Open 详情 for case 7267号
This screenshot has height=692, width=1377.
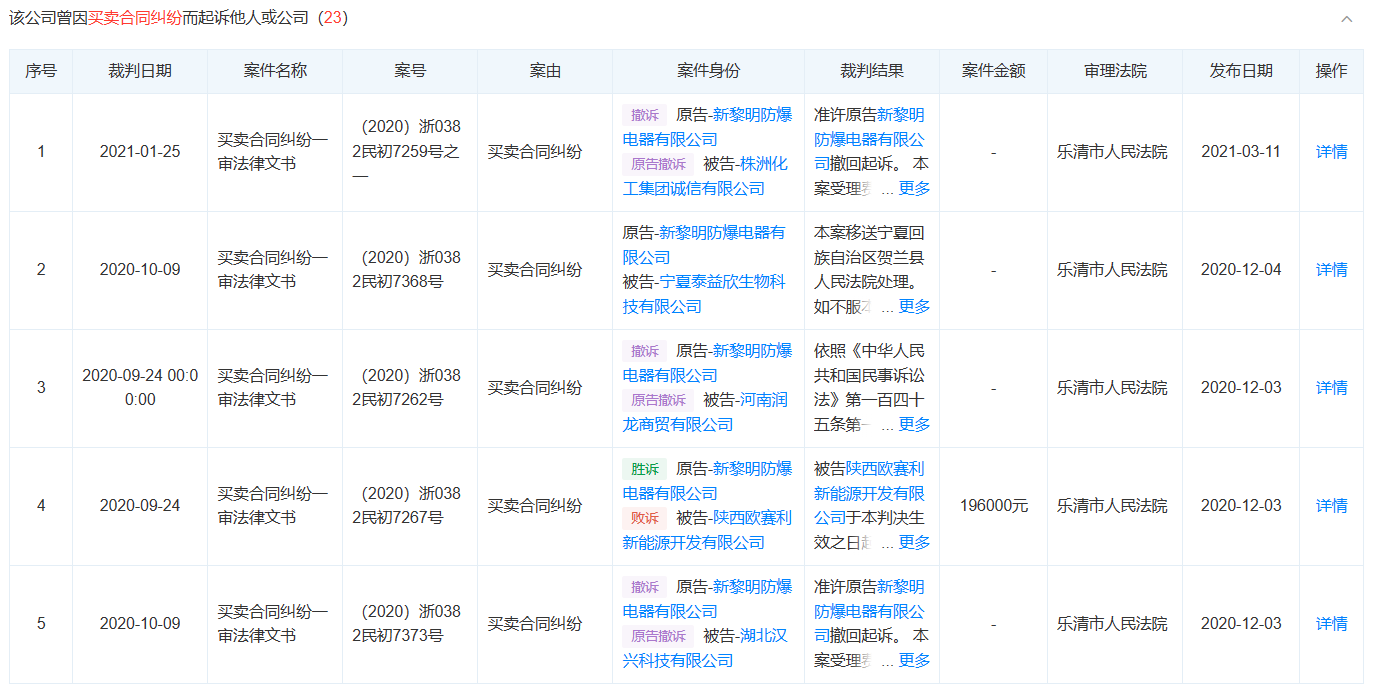pos(1331,506)
